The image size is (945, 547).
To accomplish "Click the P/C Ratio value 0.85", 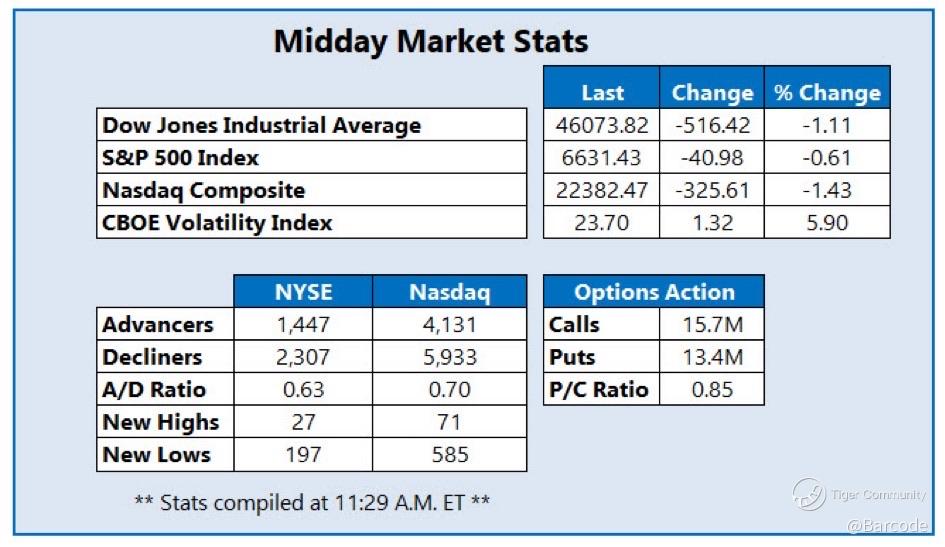I will (711, 389).
